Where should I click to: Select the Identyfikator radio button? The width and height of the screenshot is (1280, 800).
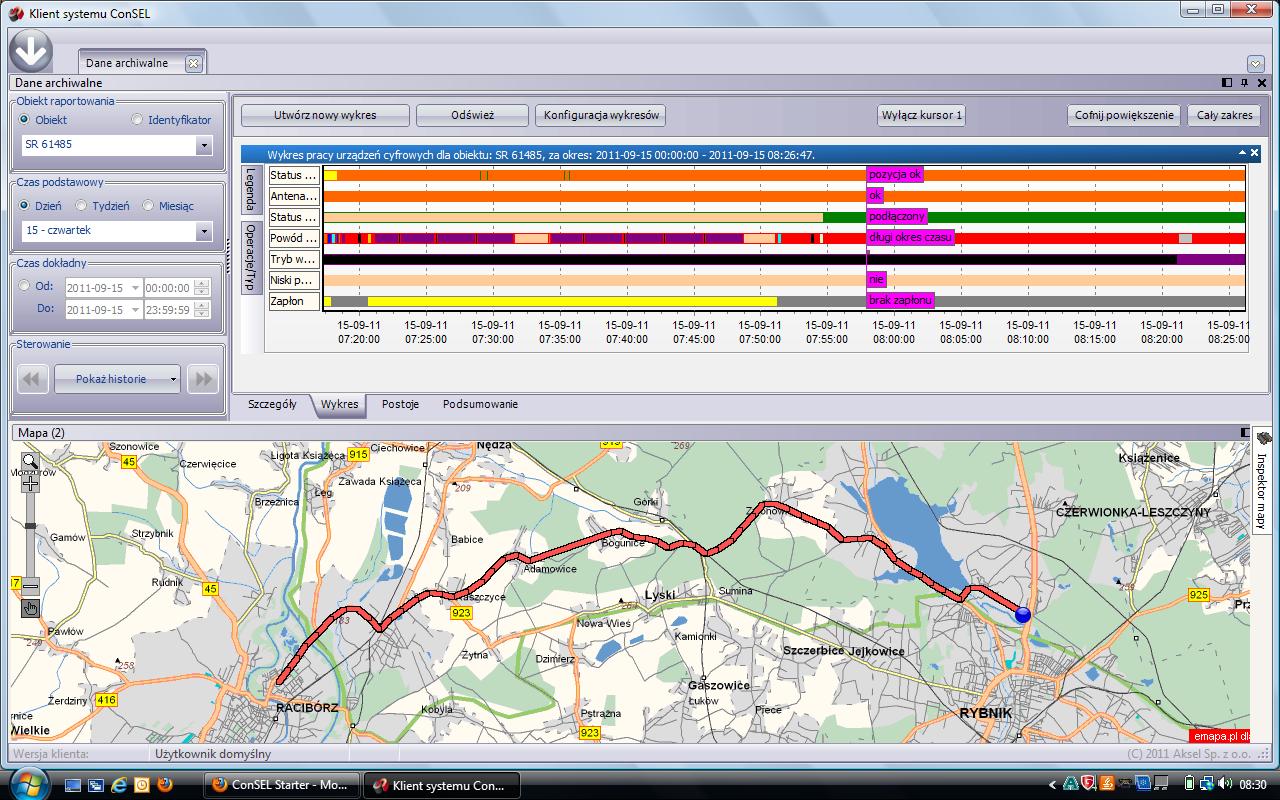138,120
